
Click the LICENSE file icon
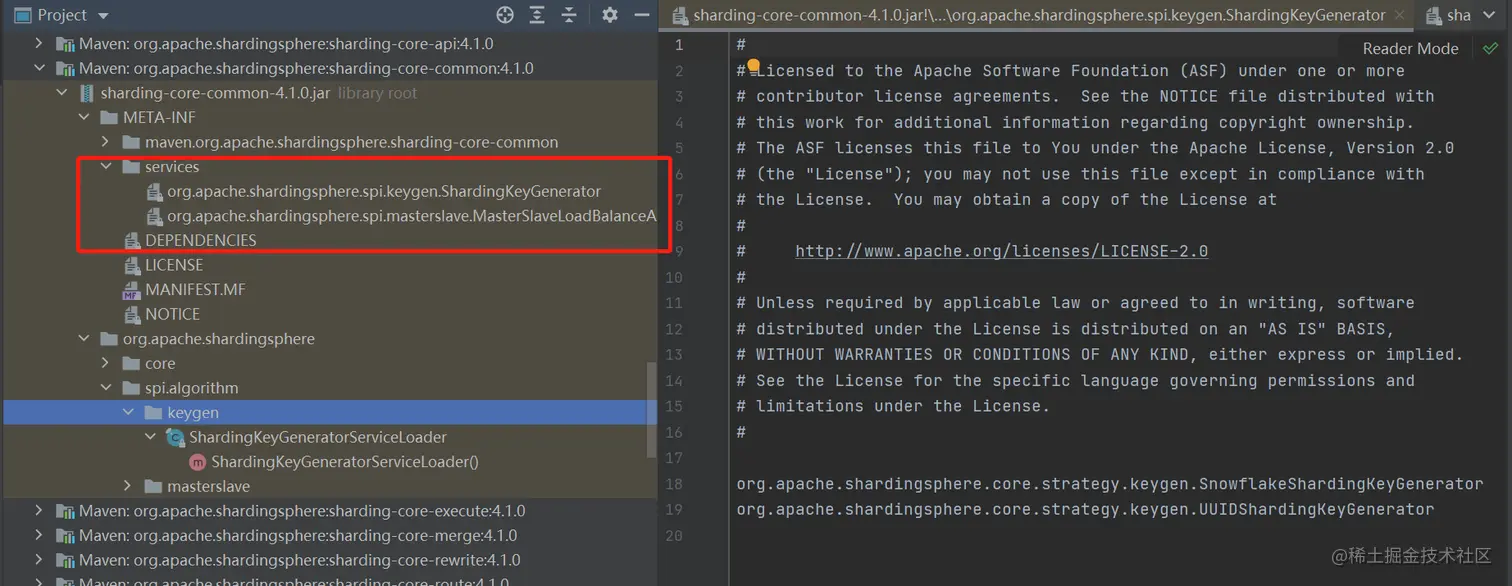pyautogui.click(x=131, y=265)
